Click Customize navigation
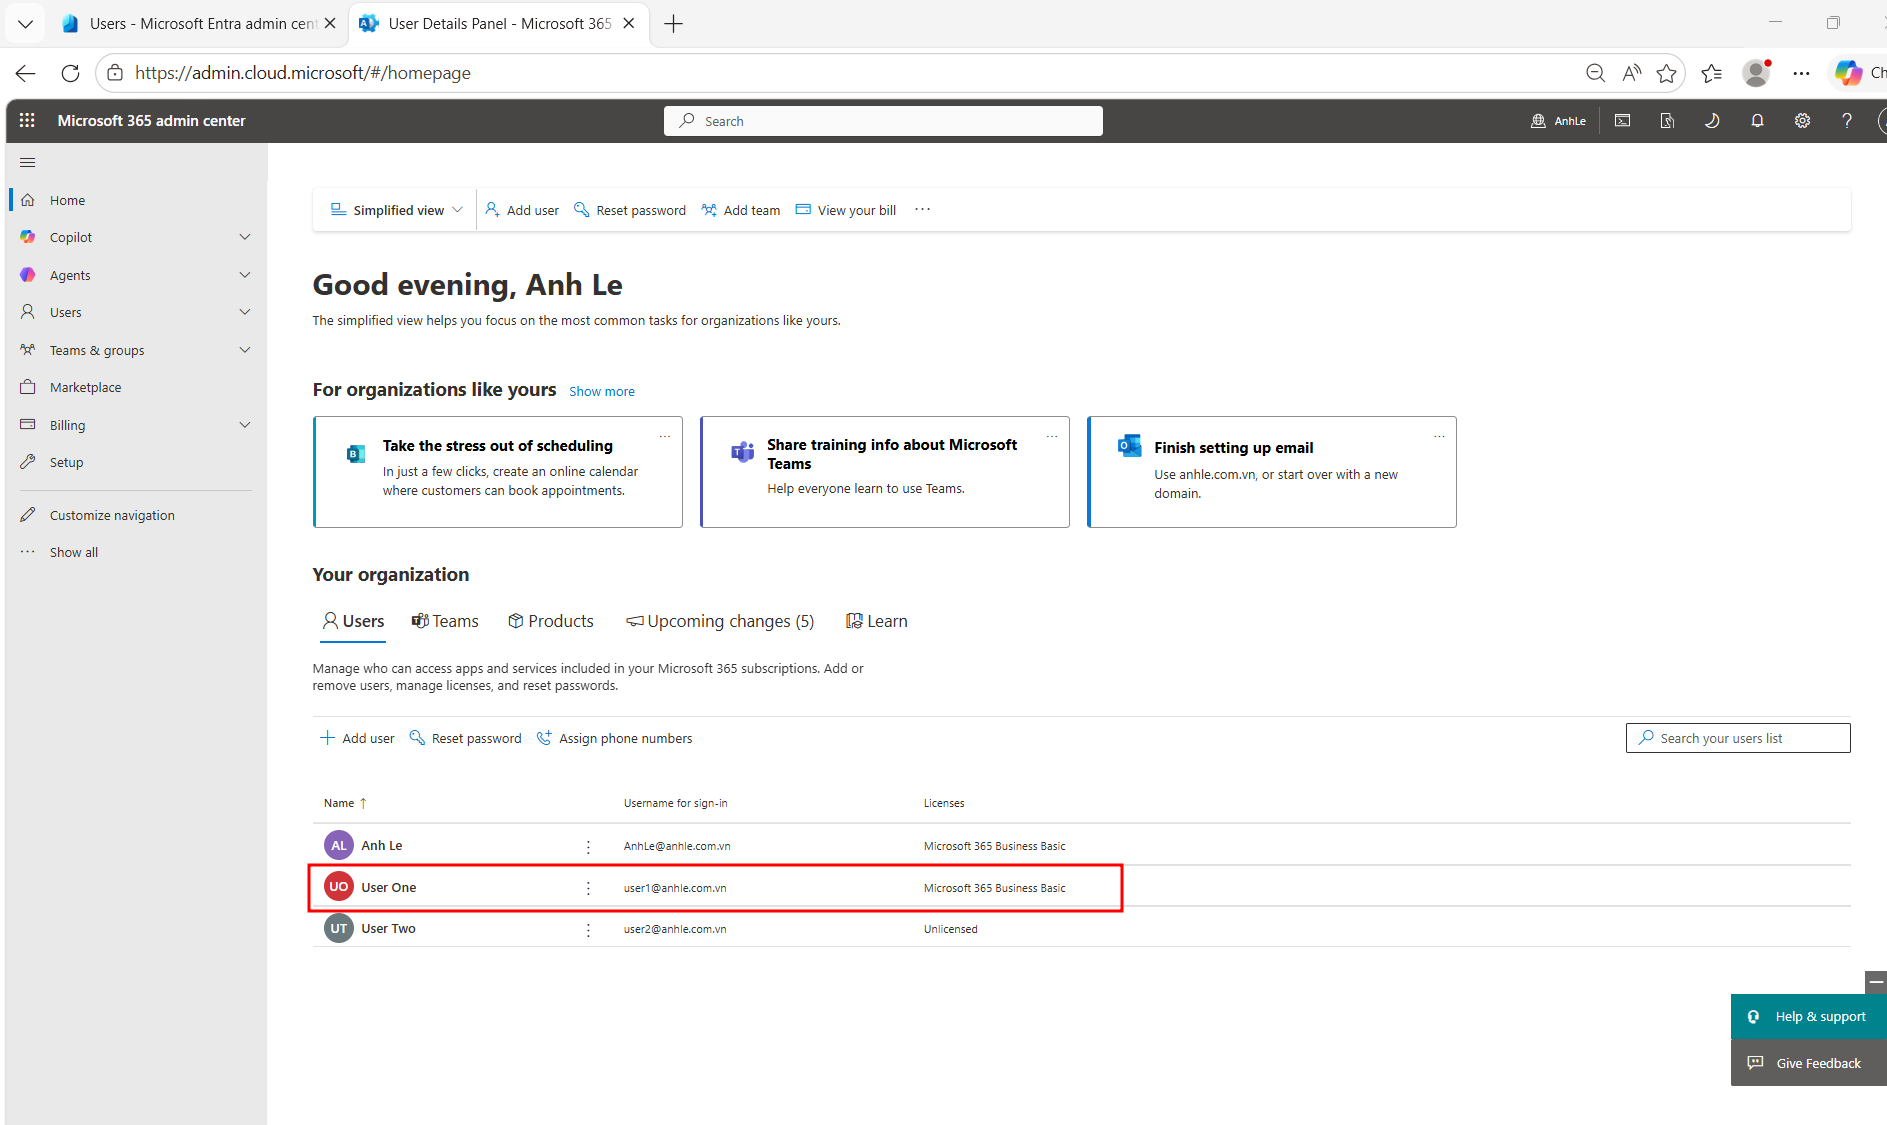 click(112, 515)
